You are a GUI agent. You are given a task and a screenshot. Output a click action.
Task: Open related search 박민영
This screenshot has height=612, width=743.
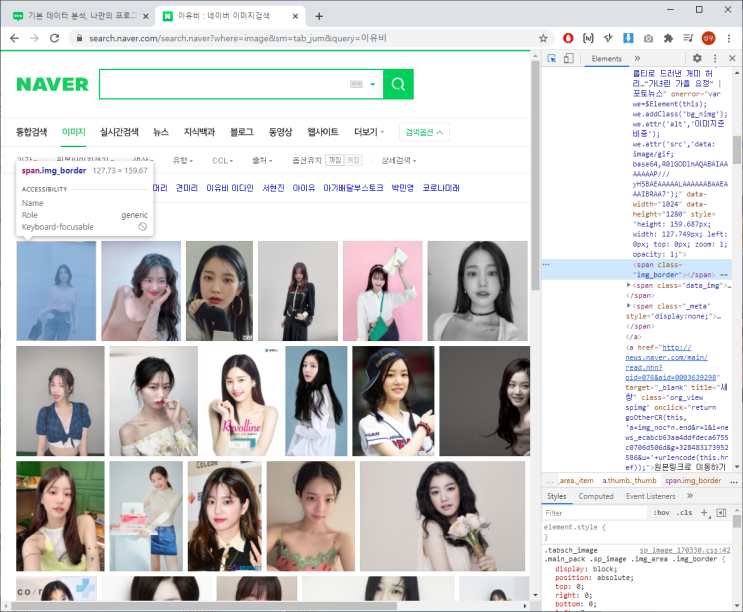point(402,188)
